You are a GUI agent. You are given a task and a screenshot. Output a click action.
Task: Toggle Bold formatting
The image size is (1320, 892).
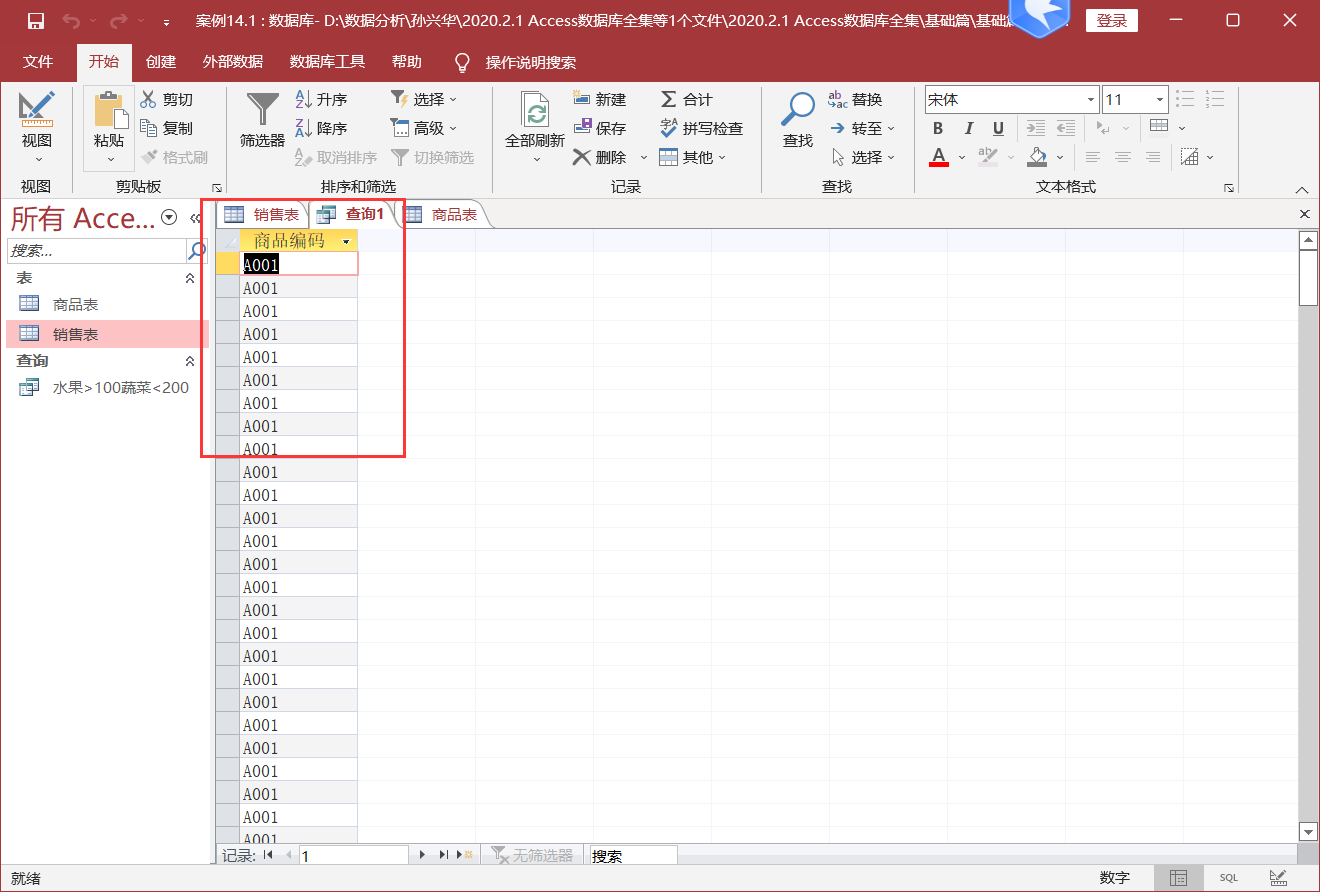coord(938,128)
